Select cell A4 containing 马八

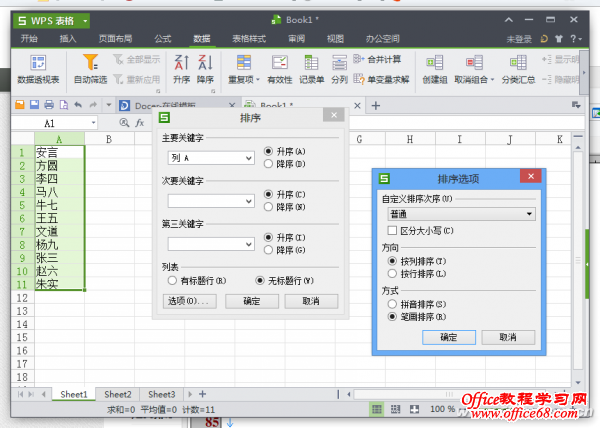(x=59, y=192)
